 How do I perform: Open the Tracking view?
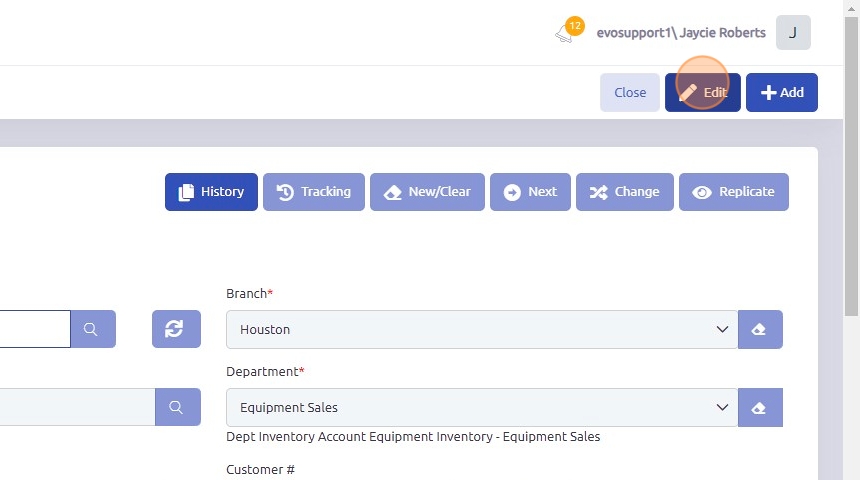pyautogui.click(x=314, y=192)
